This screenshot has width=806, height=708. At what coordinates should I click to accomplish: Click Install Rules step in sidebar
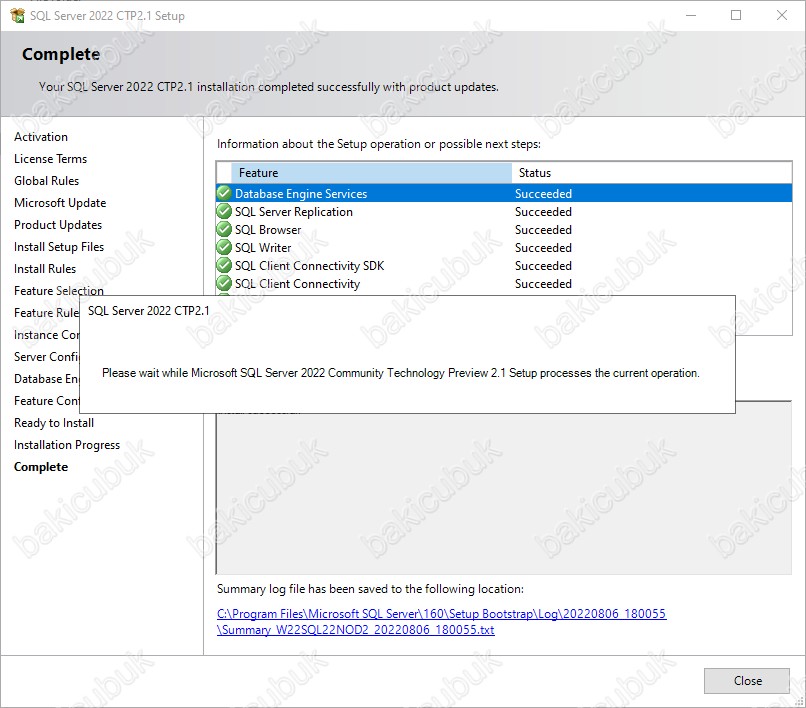point(45,269)
